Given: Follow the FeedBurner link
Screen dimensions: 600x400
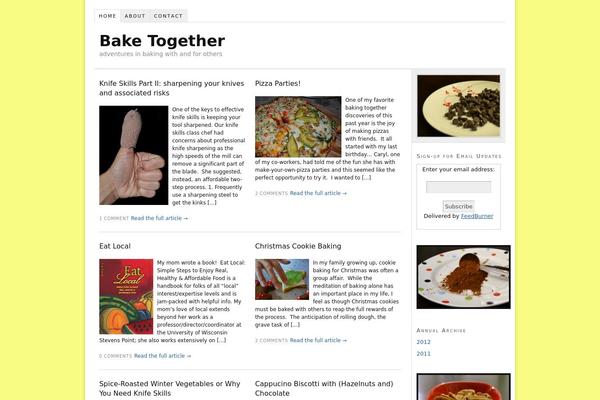Looking at the screenshot, I should point(477,216).
